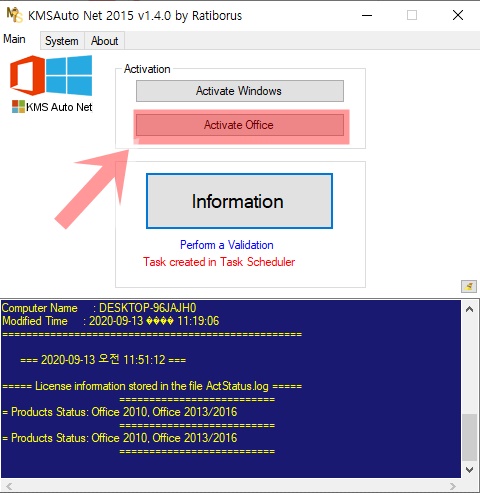Click the KMS Auto Net label text
The image size is (480, 493).
59,107
